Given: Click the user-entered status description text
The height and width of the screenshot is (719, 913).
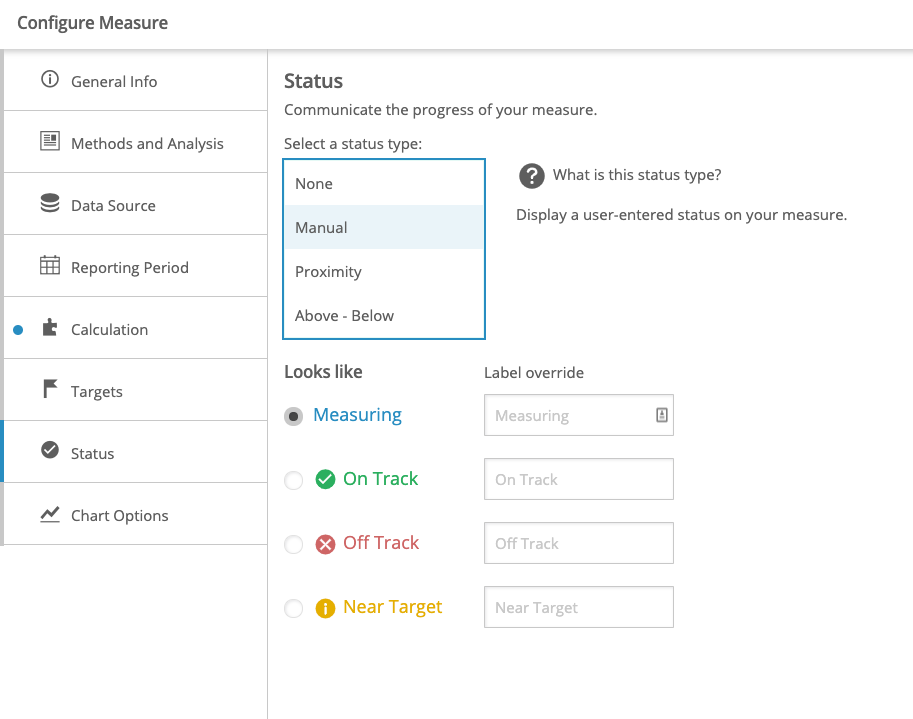Looking at the screenshot, I should 681,215.
